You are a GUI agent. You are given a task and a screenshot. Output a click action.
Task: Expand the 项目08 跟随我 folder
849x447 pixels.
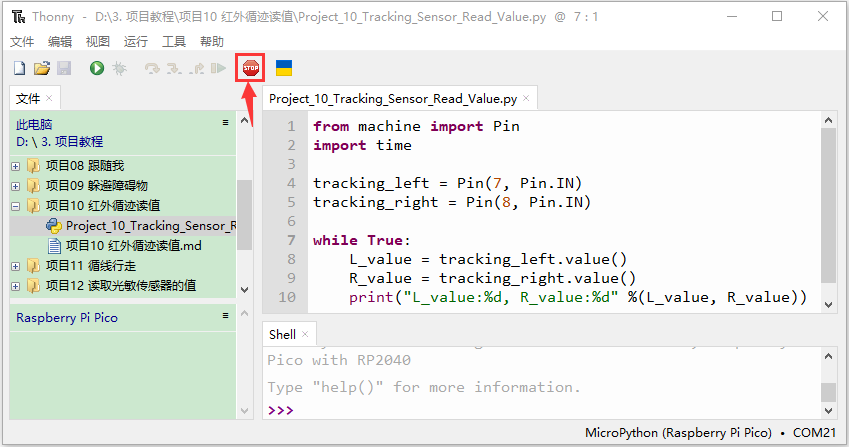tap(16, 166)
